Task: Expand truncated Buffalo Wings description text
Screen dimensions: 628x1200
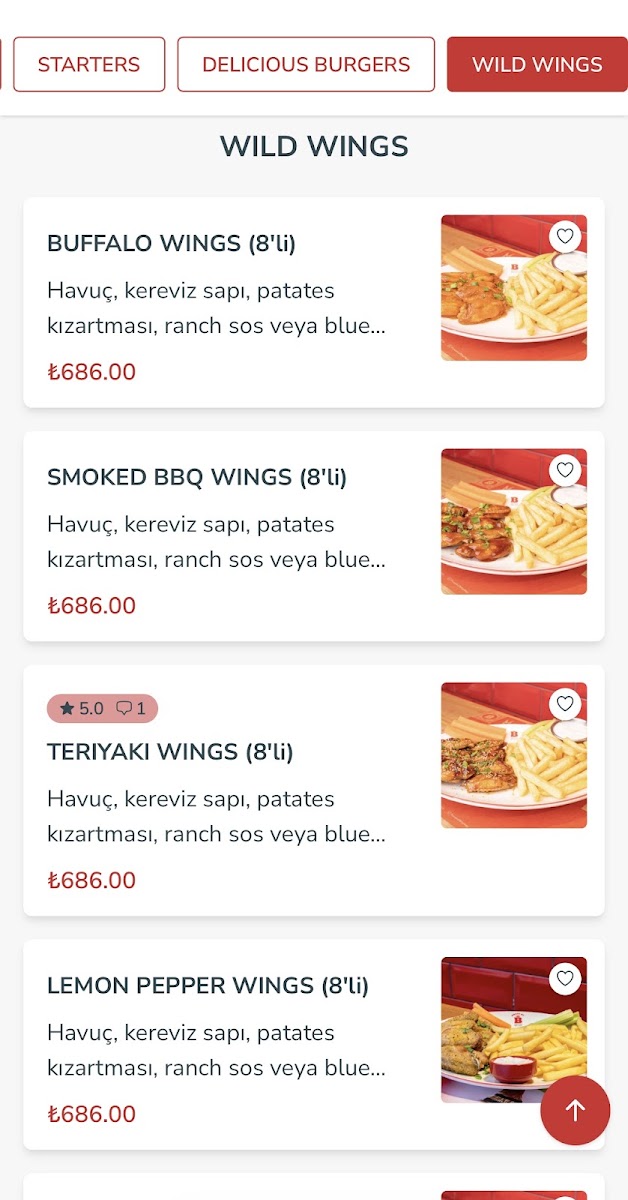Action: tap(216, 308)
